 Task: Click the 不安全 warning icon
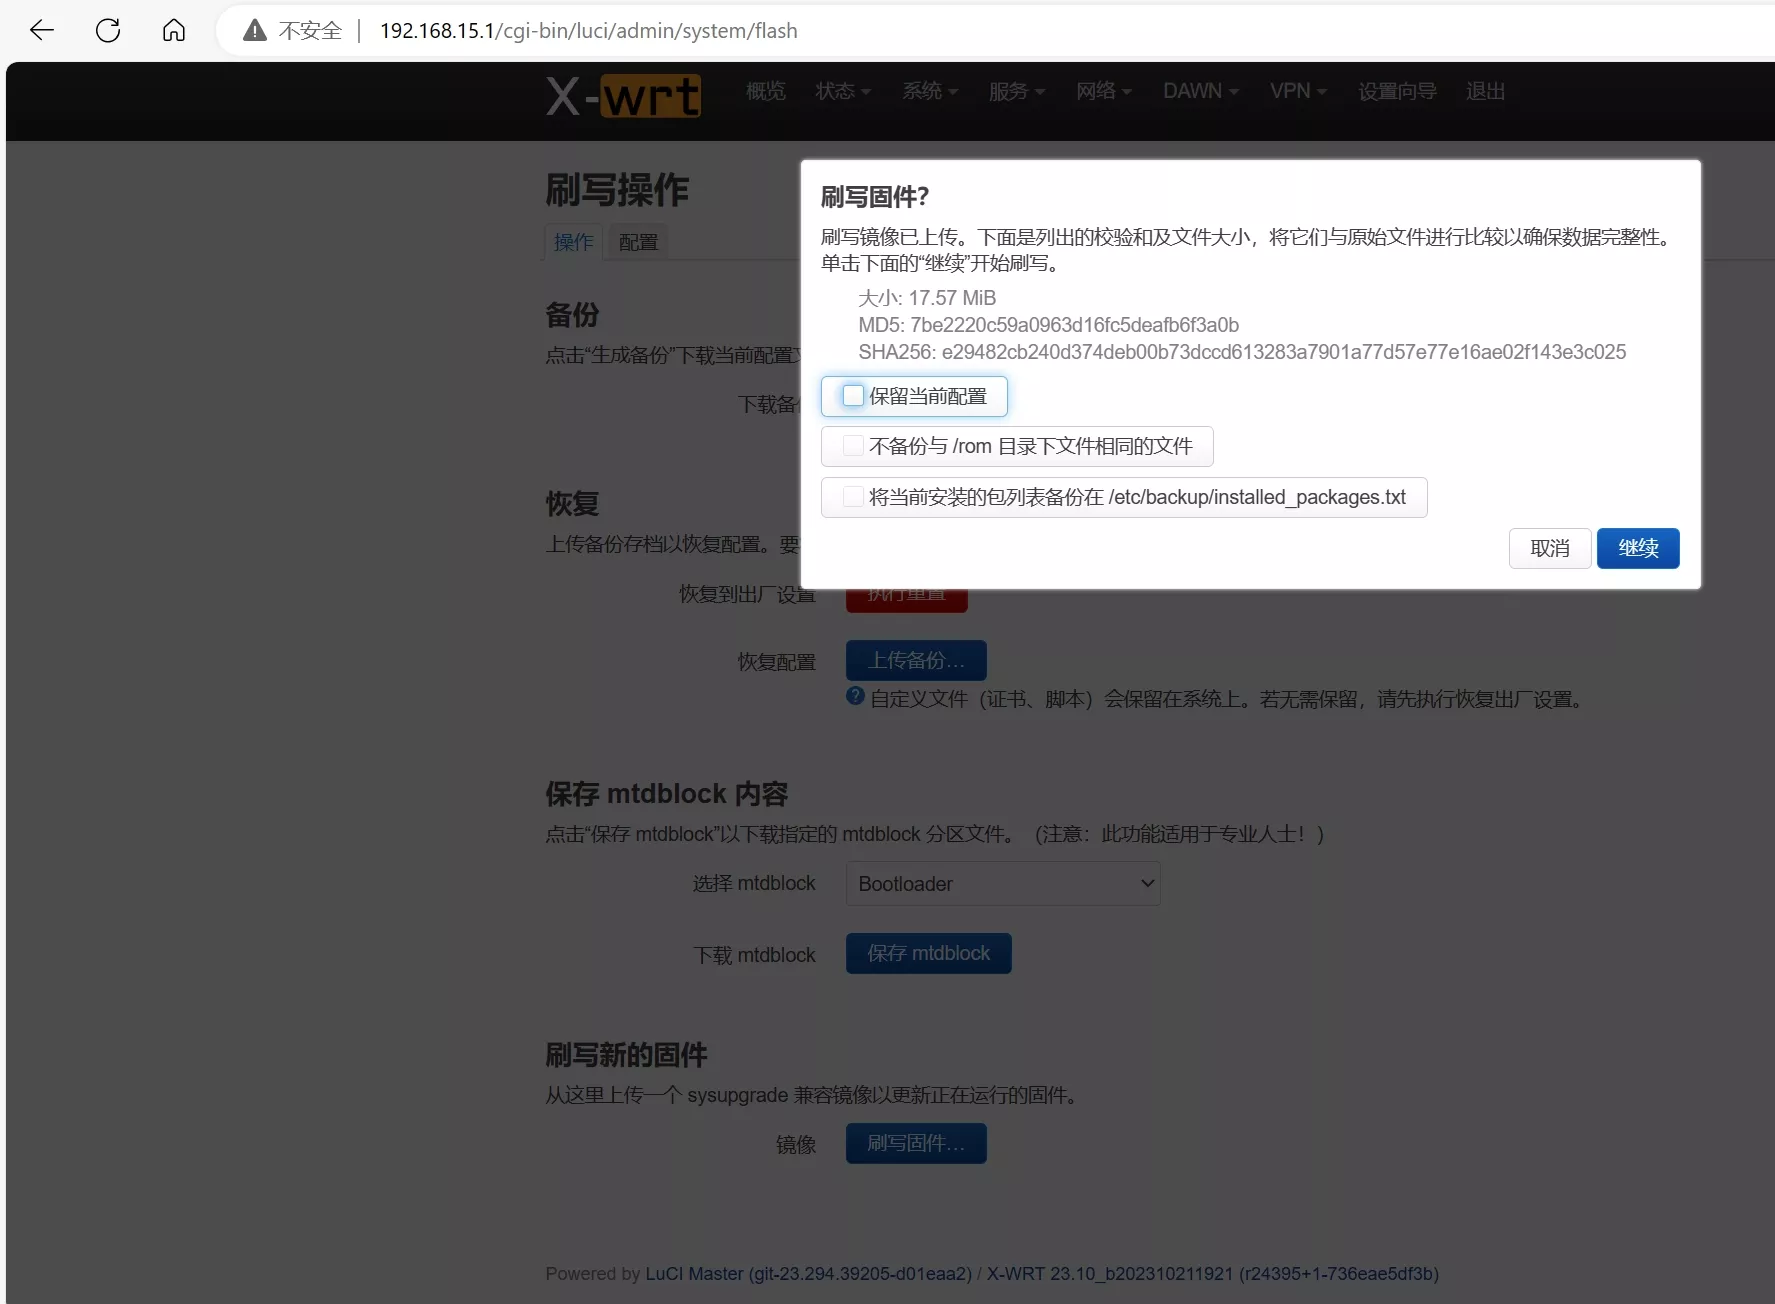(255, 30)
